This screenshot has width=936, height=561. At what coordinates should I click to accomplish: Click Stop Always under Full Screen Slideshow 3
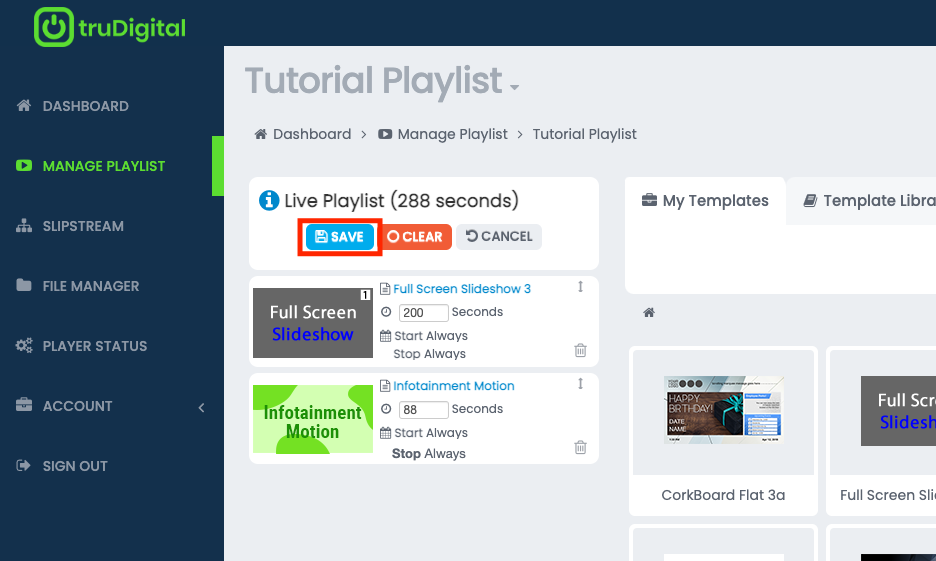tap(429, 354)
